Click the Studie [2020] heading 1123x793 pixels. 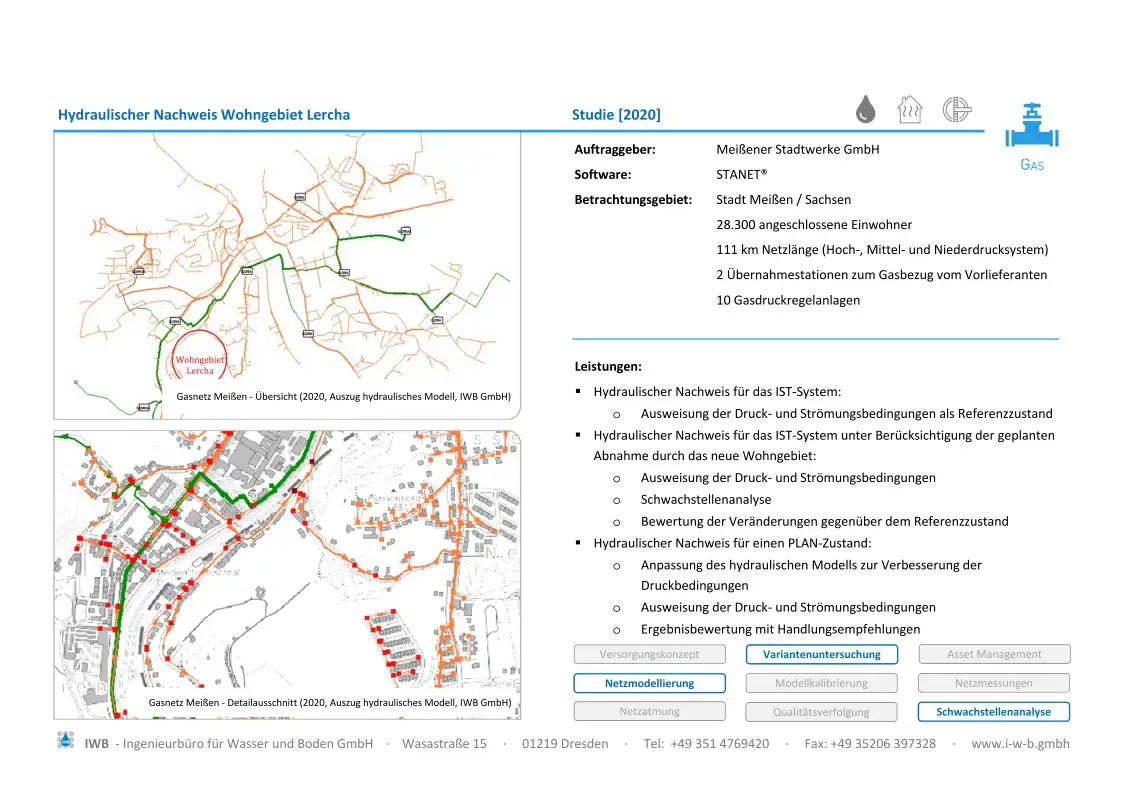pyautogui.click(x=616, y=115)
